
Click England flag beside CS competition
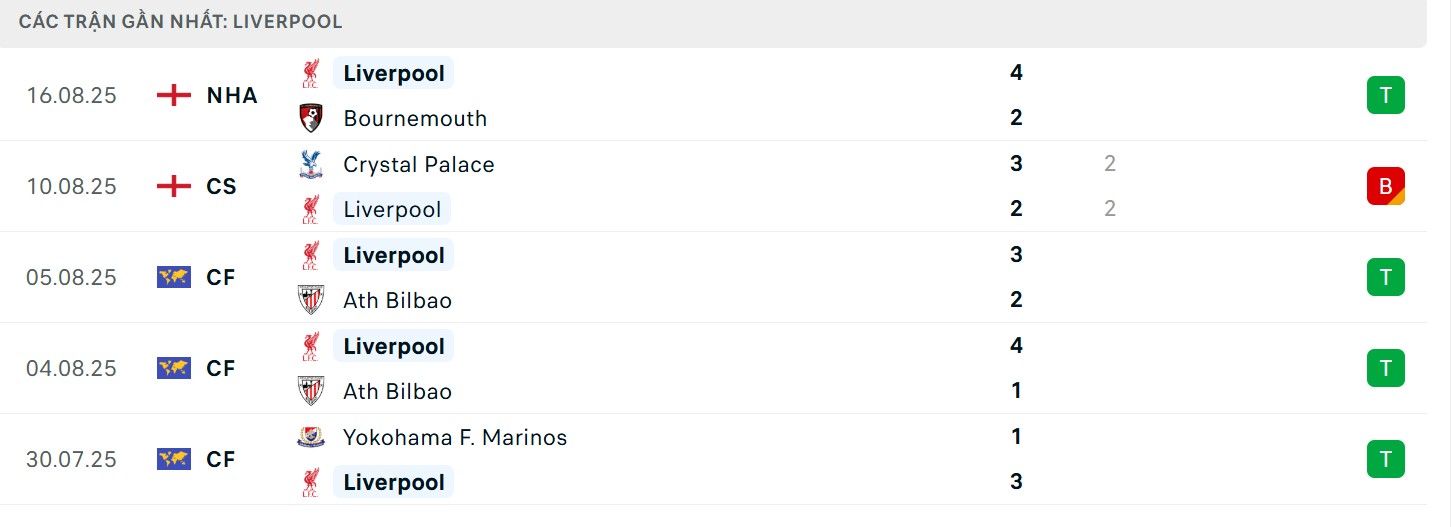pos(174,186)
